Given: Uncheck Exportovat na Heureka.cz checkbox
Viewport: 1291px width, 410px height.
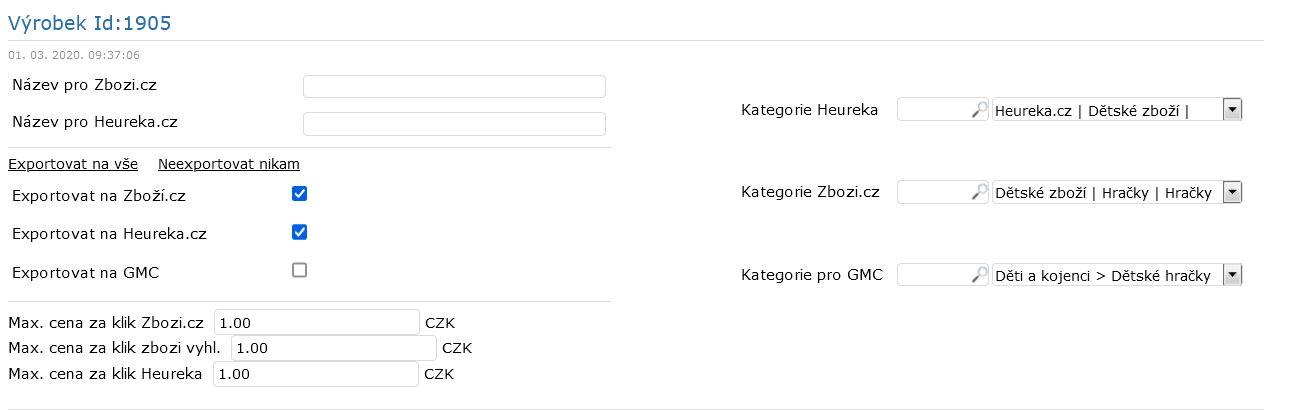Looking at the screenshot, I should (299, 232).
